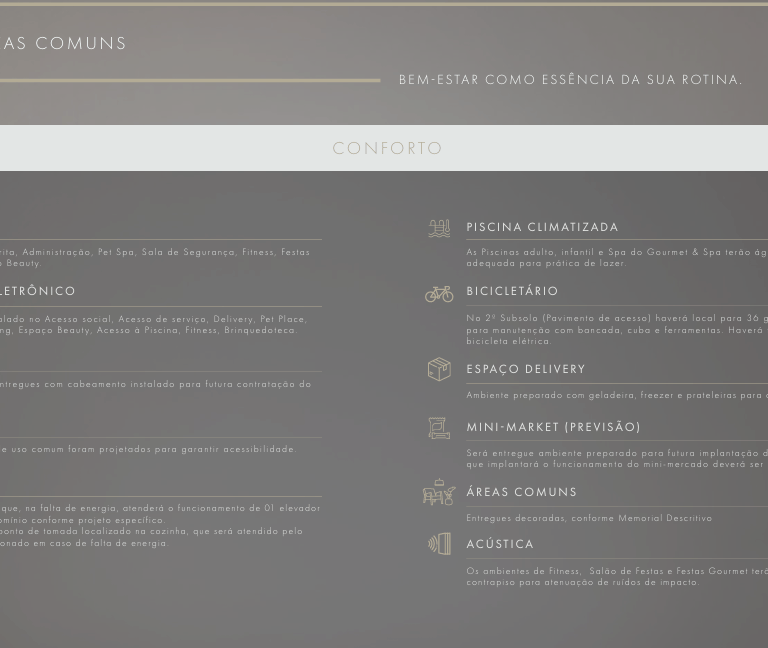Select the furniture icon for Áreas Comuns

(439, 492)
